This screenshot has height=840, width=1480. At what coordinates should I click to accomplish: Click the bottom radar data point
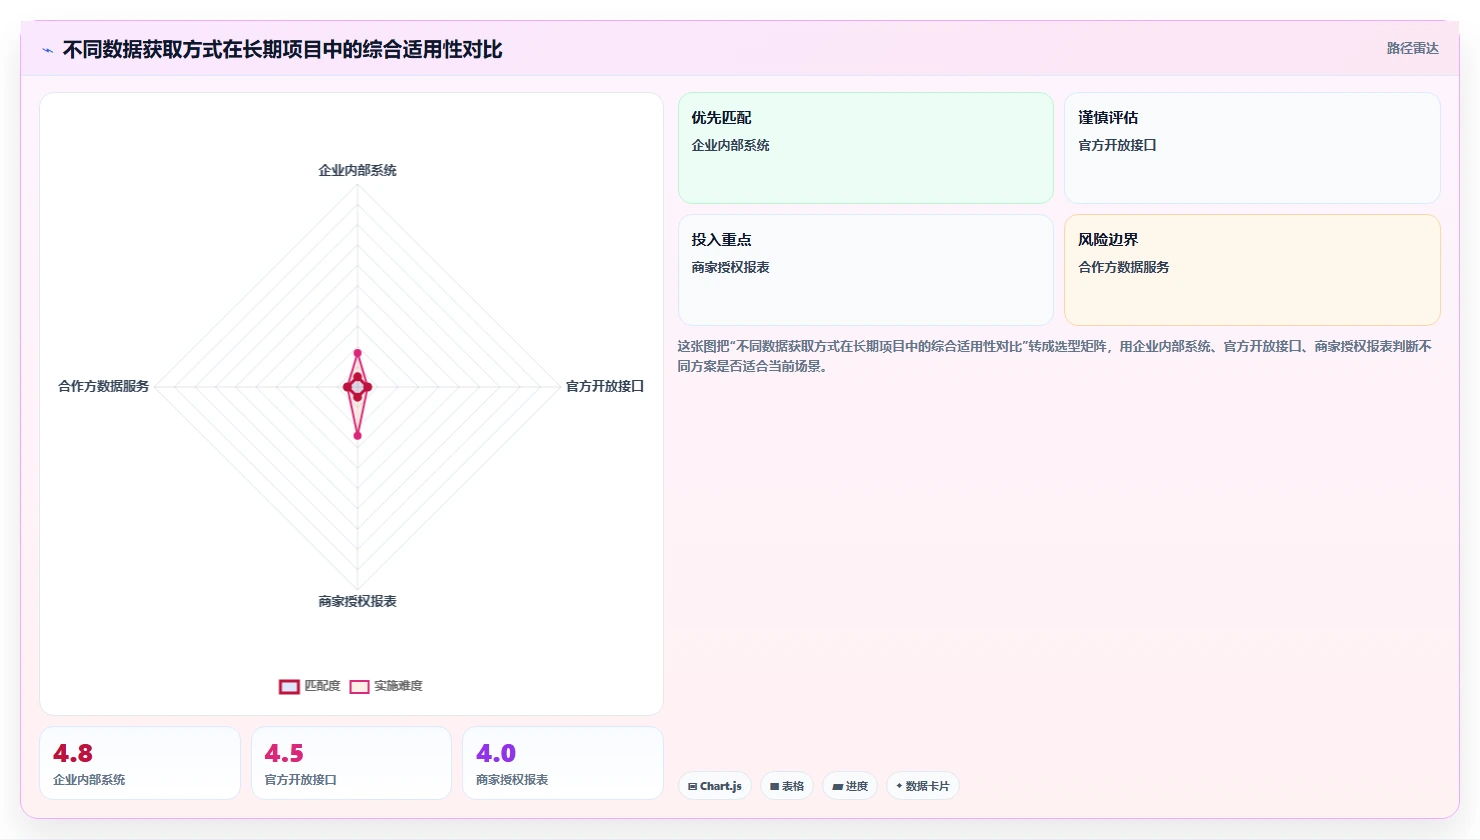click(357, 435)
